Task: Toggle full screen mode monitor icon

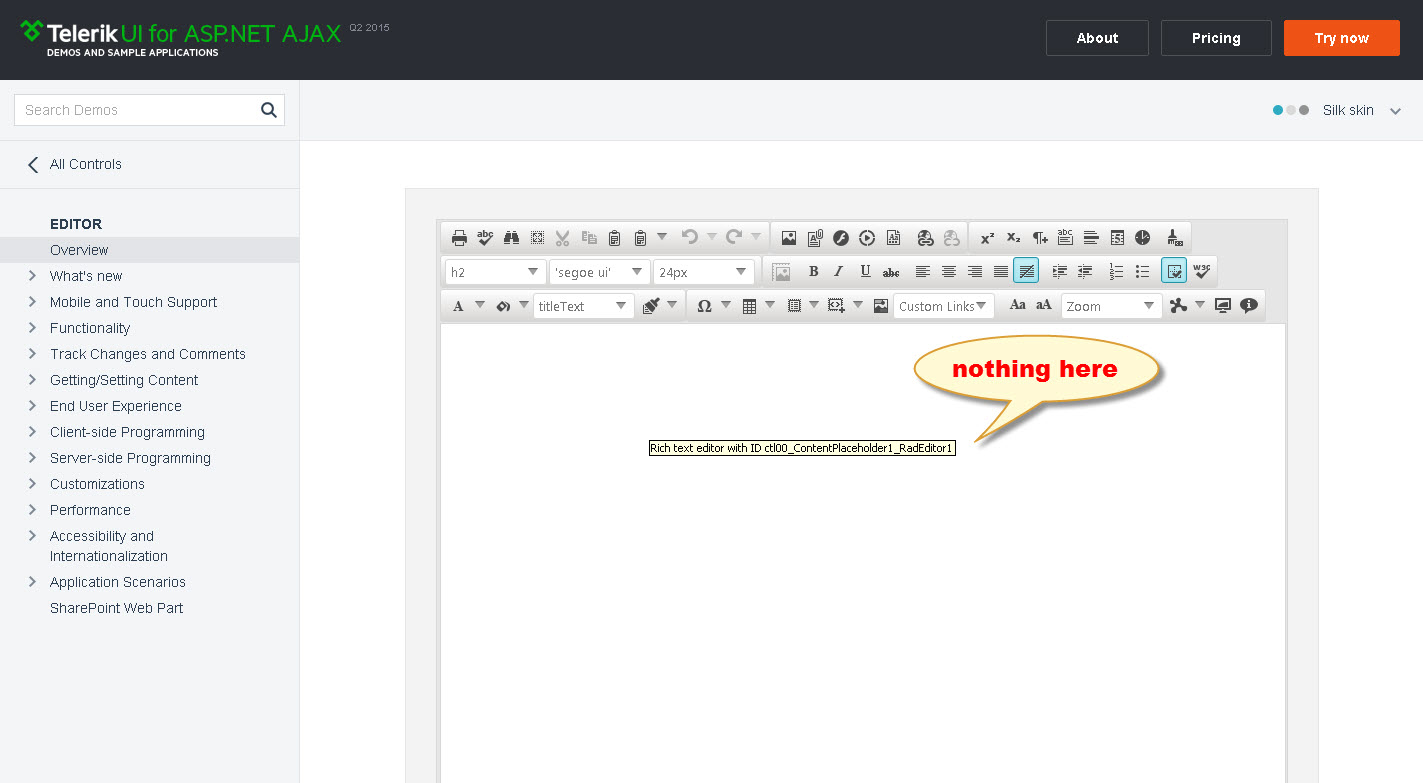Action: coord(1223,306)
